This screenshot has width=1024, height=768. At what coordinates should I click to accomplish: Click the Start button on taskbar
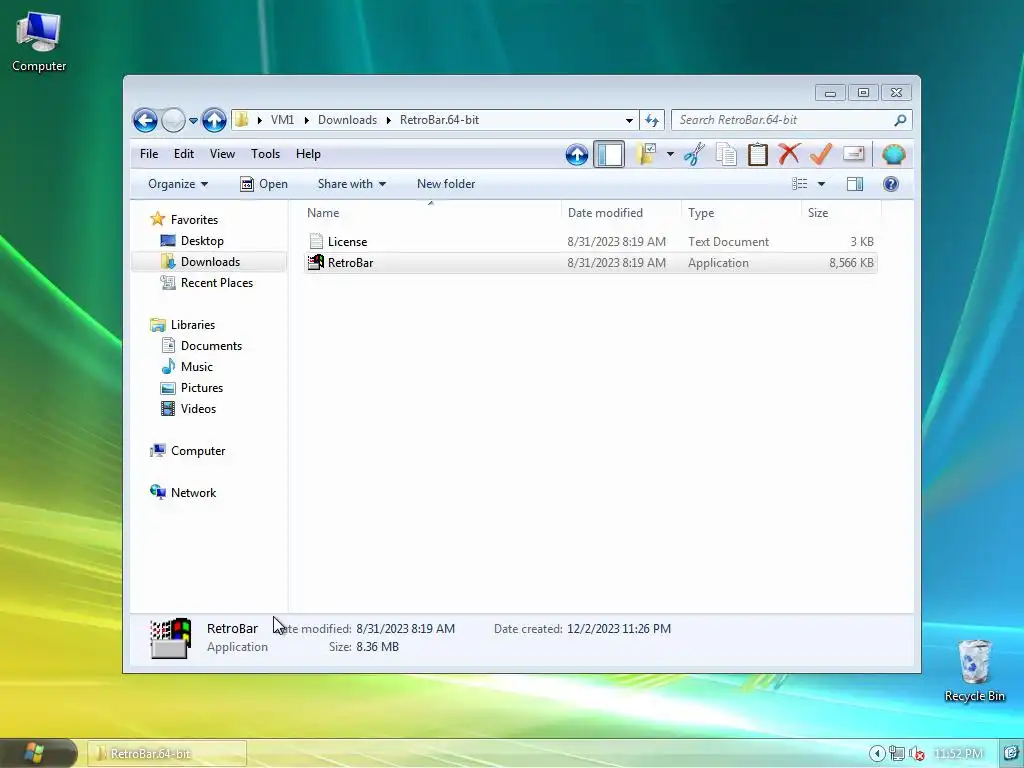[34, 753]
